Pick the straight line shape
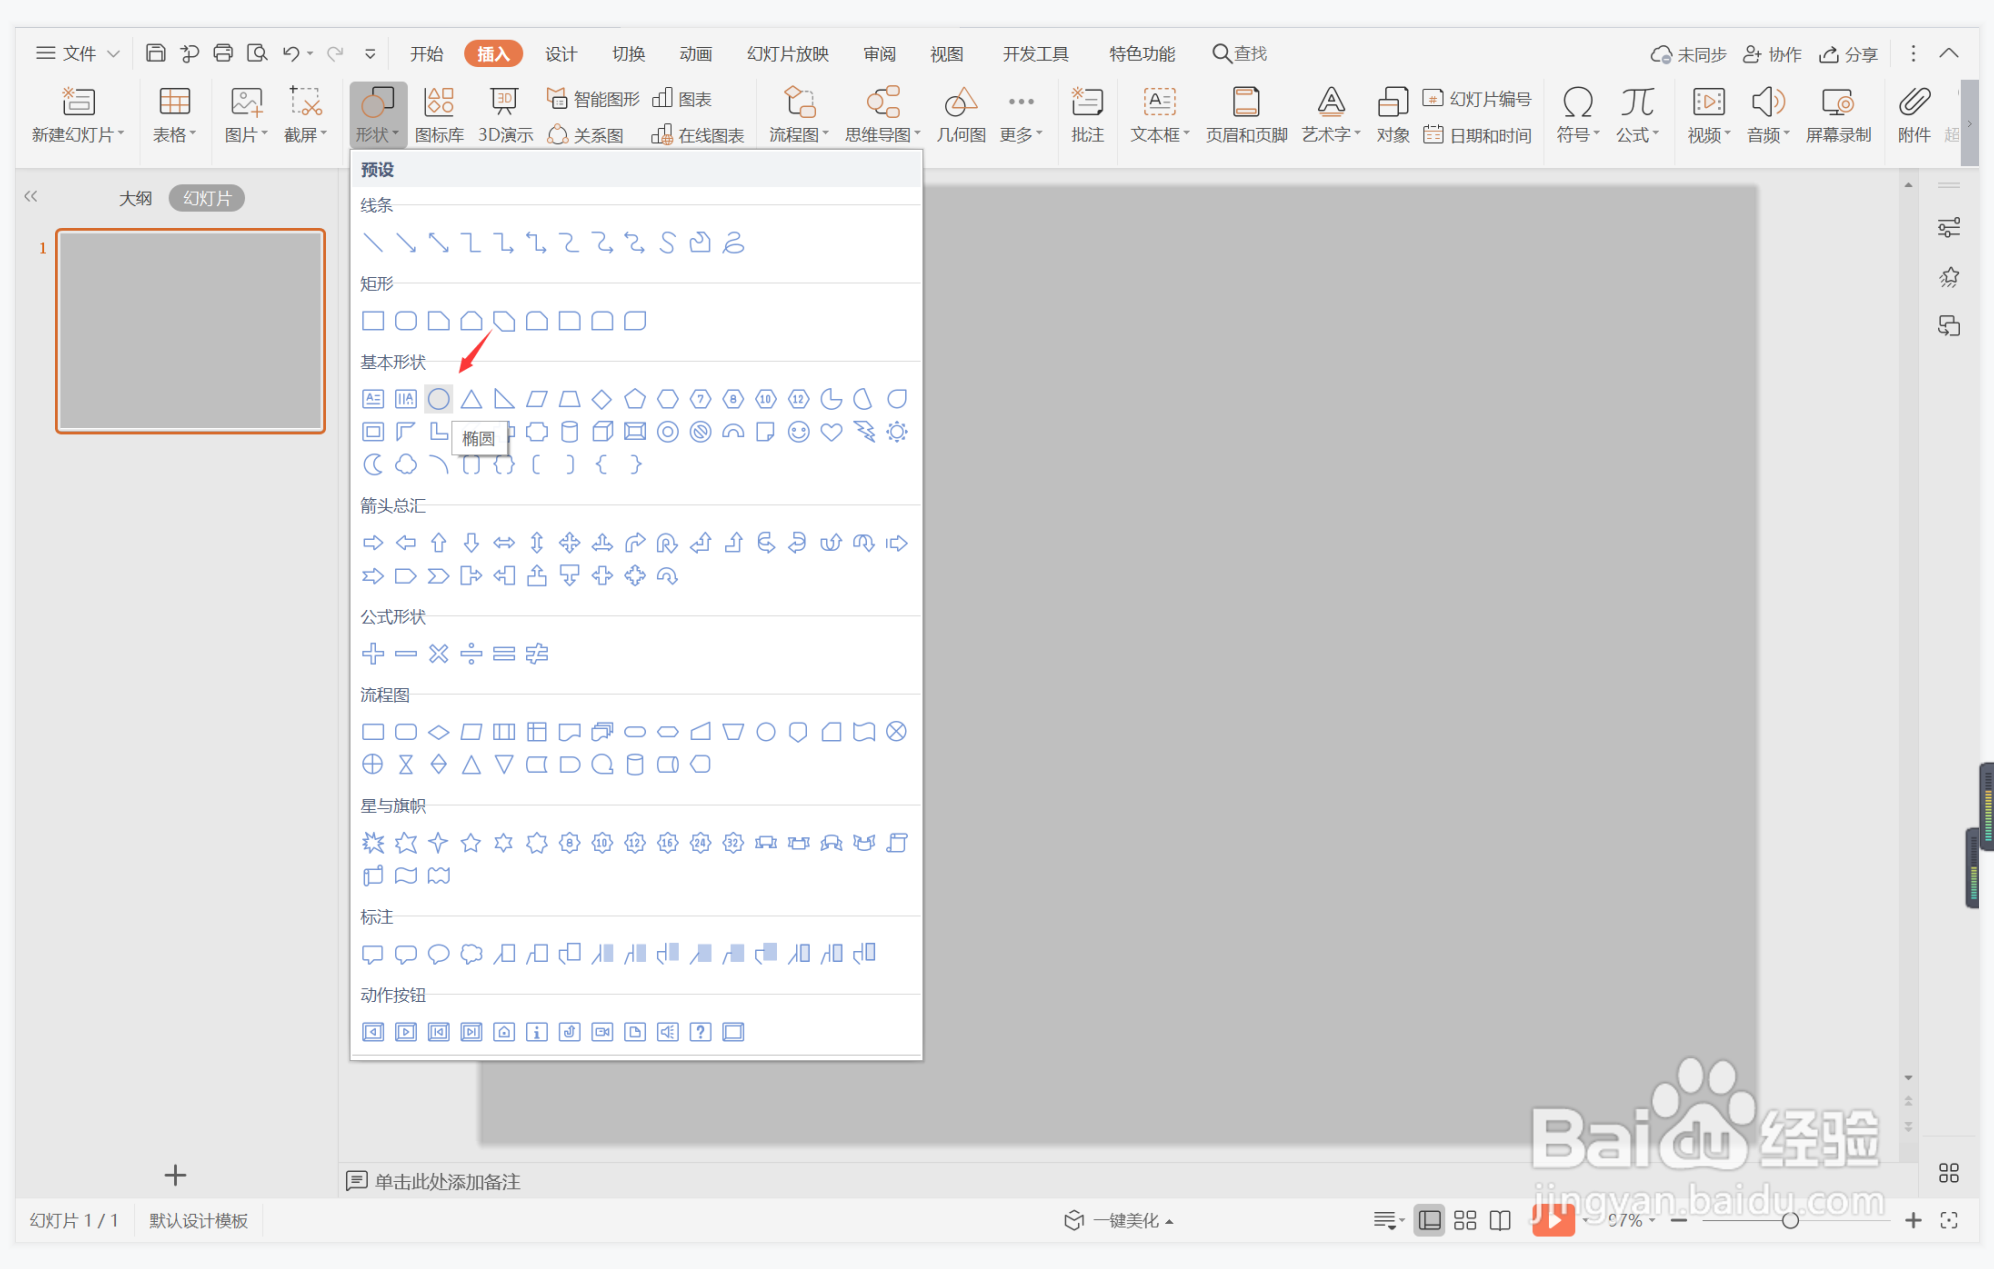The image size is (1994, 1269). (373, 242)
